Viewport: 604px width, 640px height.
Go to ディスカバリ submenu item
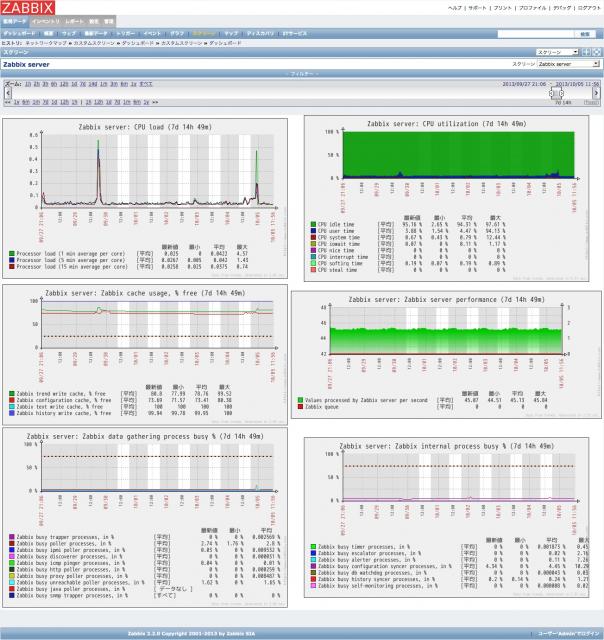click(260, 33)
